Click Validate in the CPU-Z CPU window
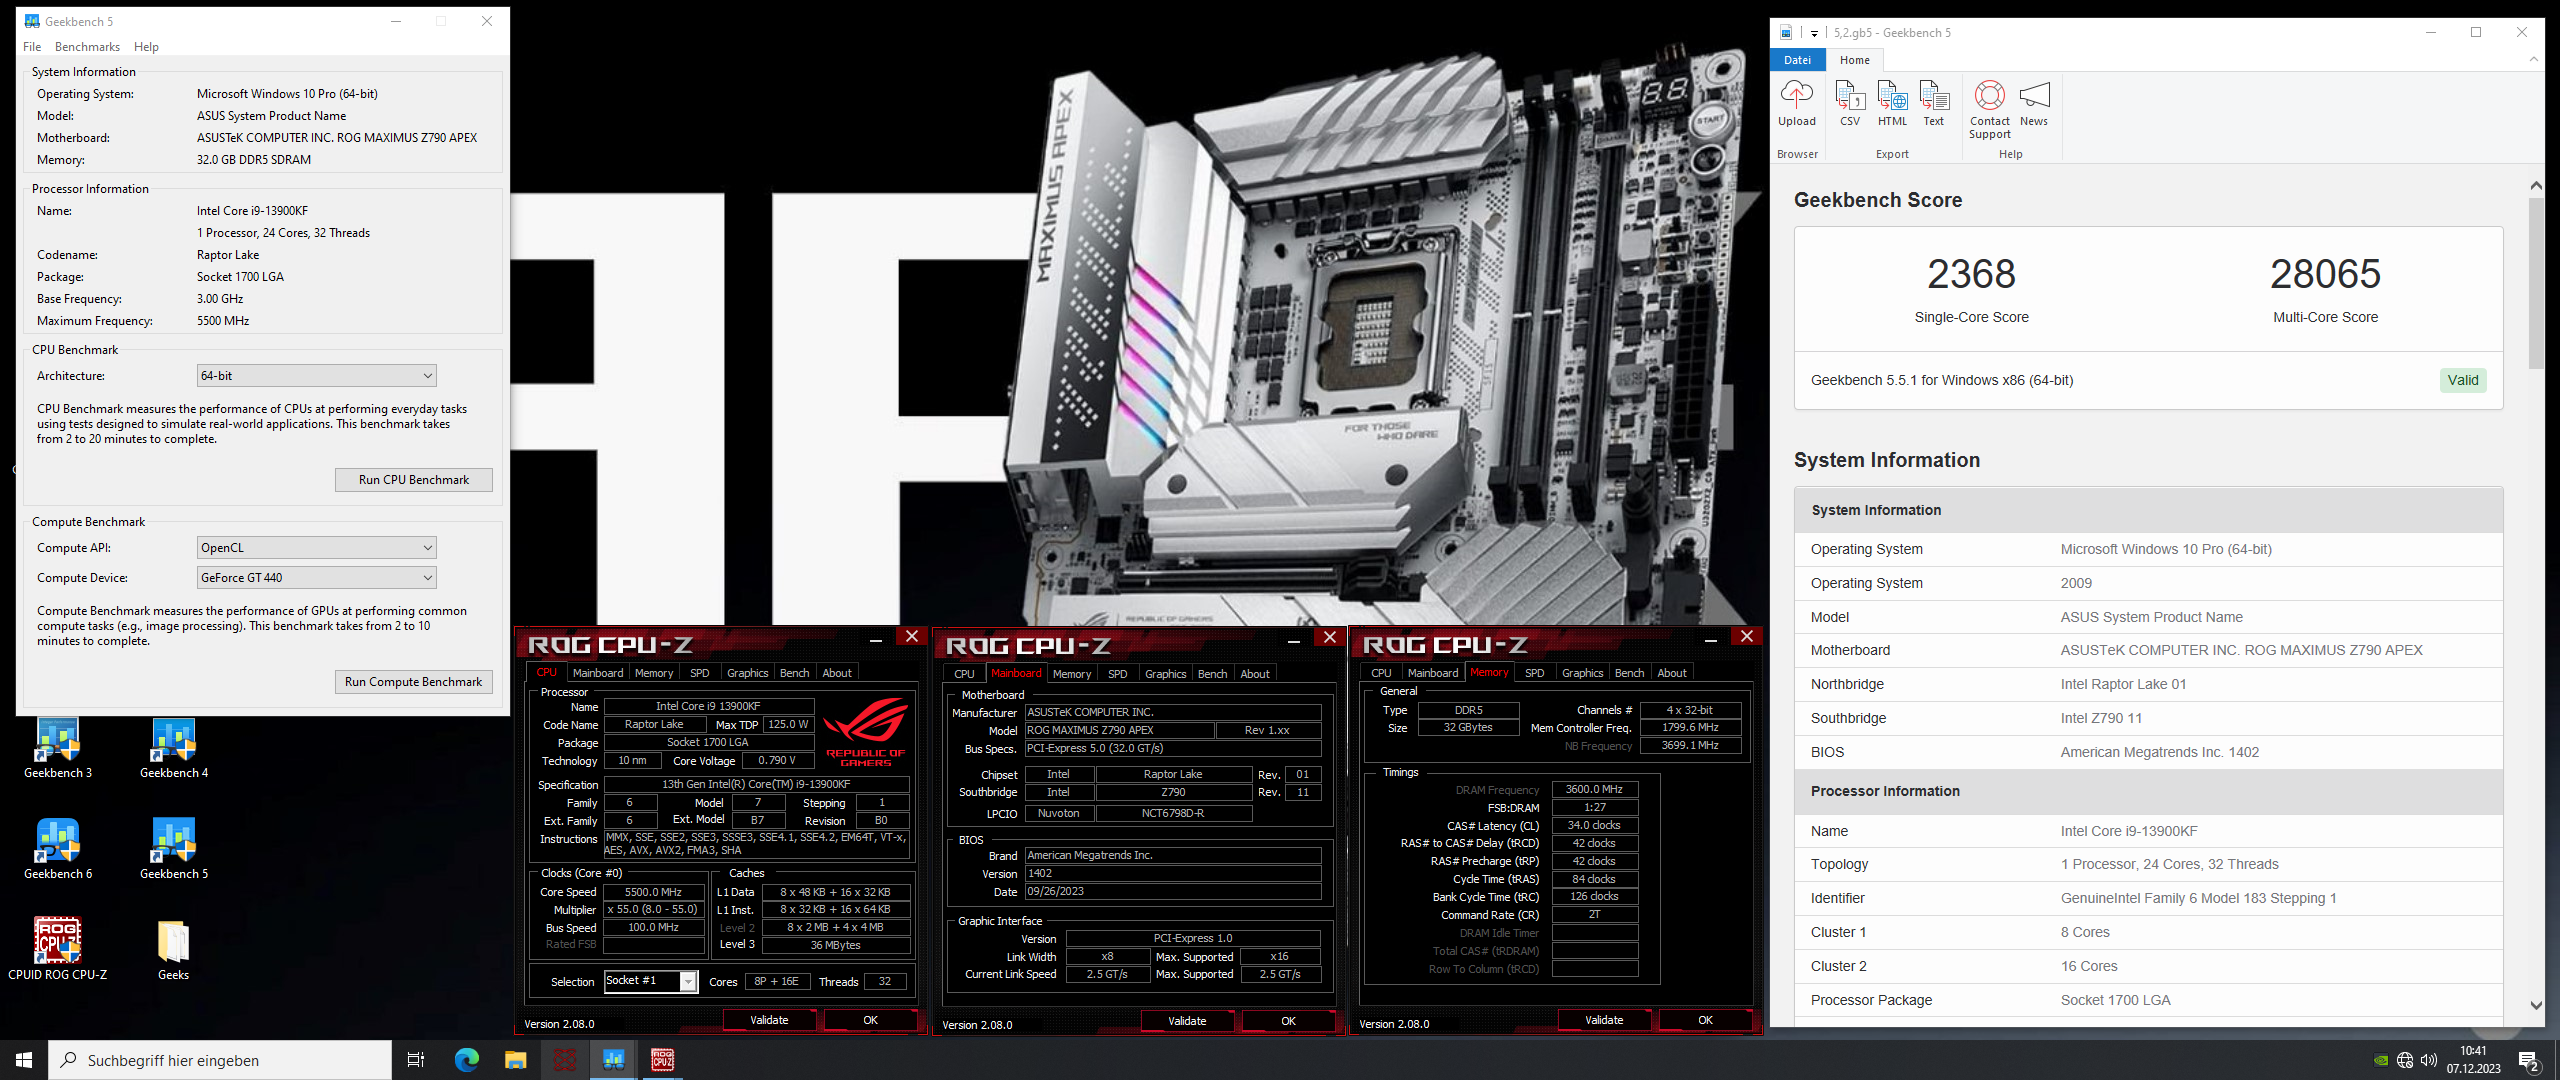 point(769,1020)
